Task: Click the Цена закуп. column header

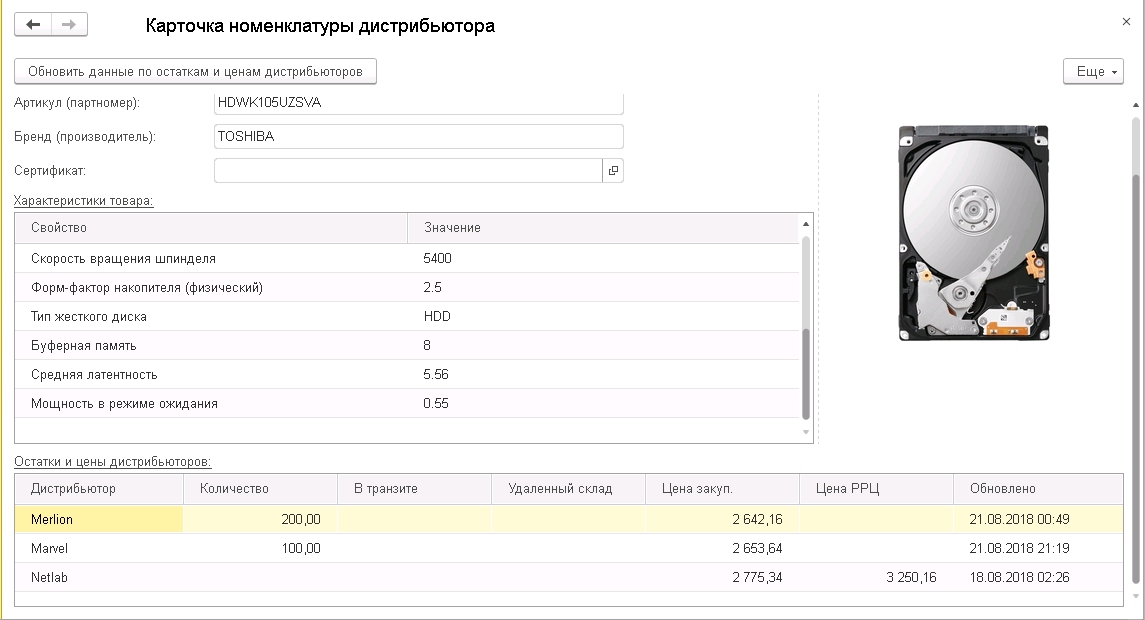Action: pyautogui.click(x=722, y=489)
